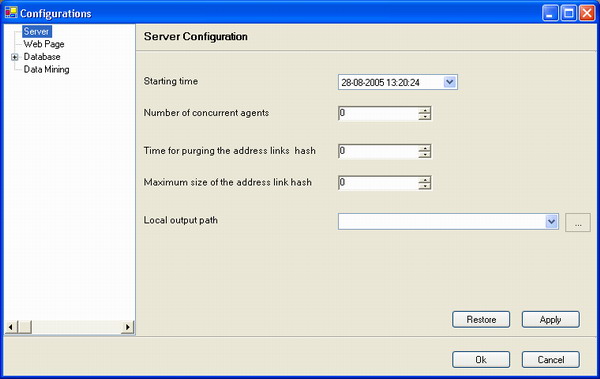Click the Configurations title bar app icon
Screen dimensions: 600x379
click(x=11, y=13)
